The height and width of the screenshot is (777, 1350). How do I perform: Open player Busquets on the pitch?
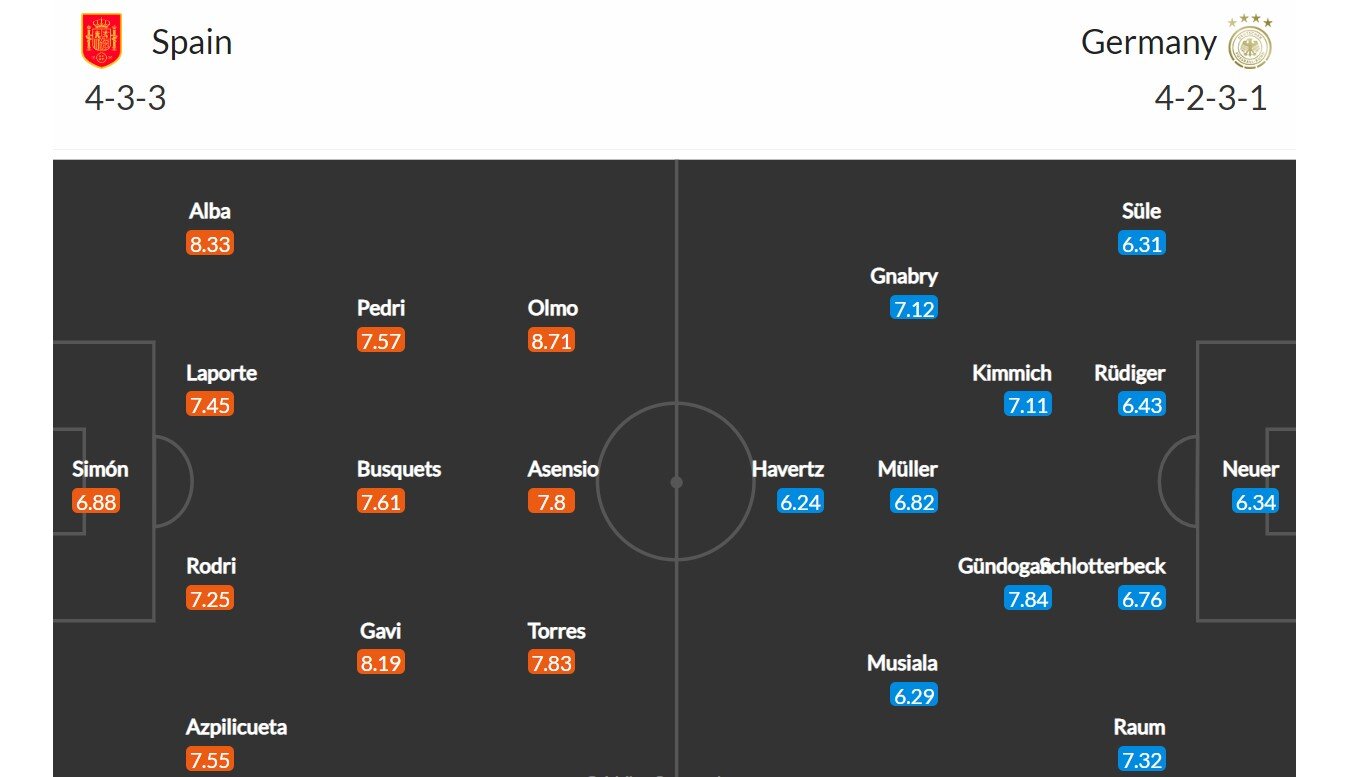point(399,469)
